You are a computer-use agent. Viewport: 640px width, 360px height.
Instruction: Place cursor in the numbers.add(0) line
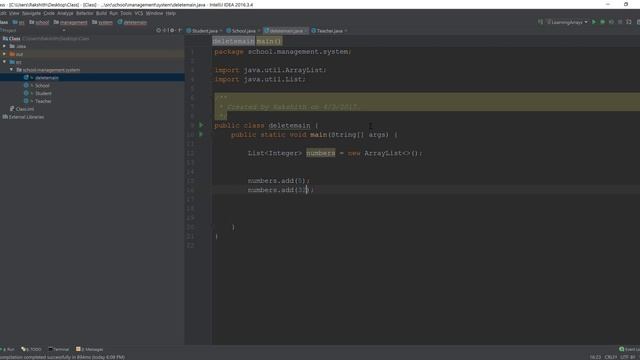tap(279, 180)
